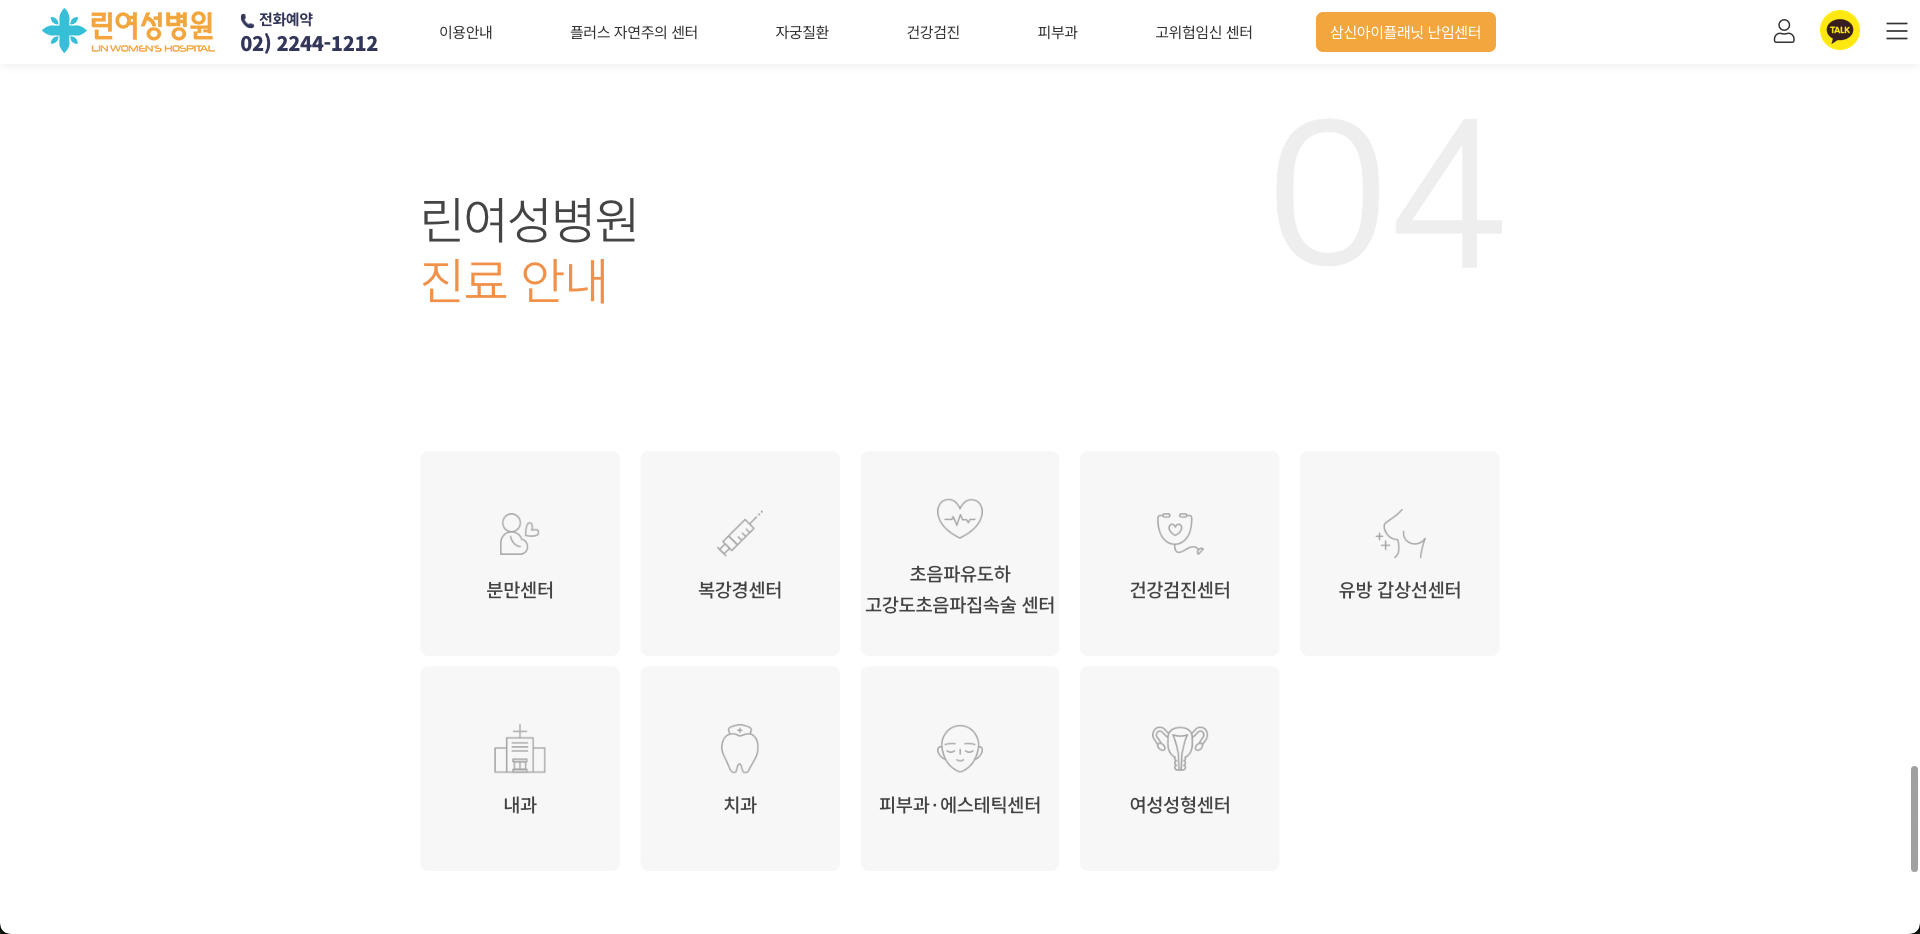1920x934 pixels.
Task: Call the number 02) 2244-1212
Action: pos(309,44)
